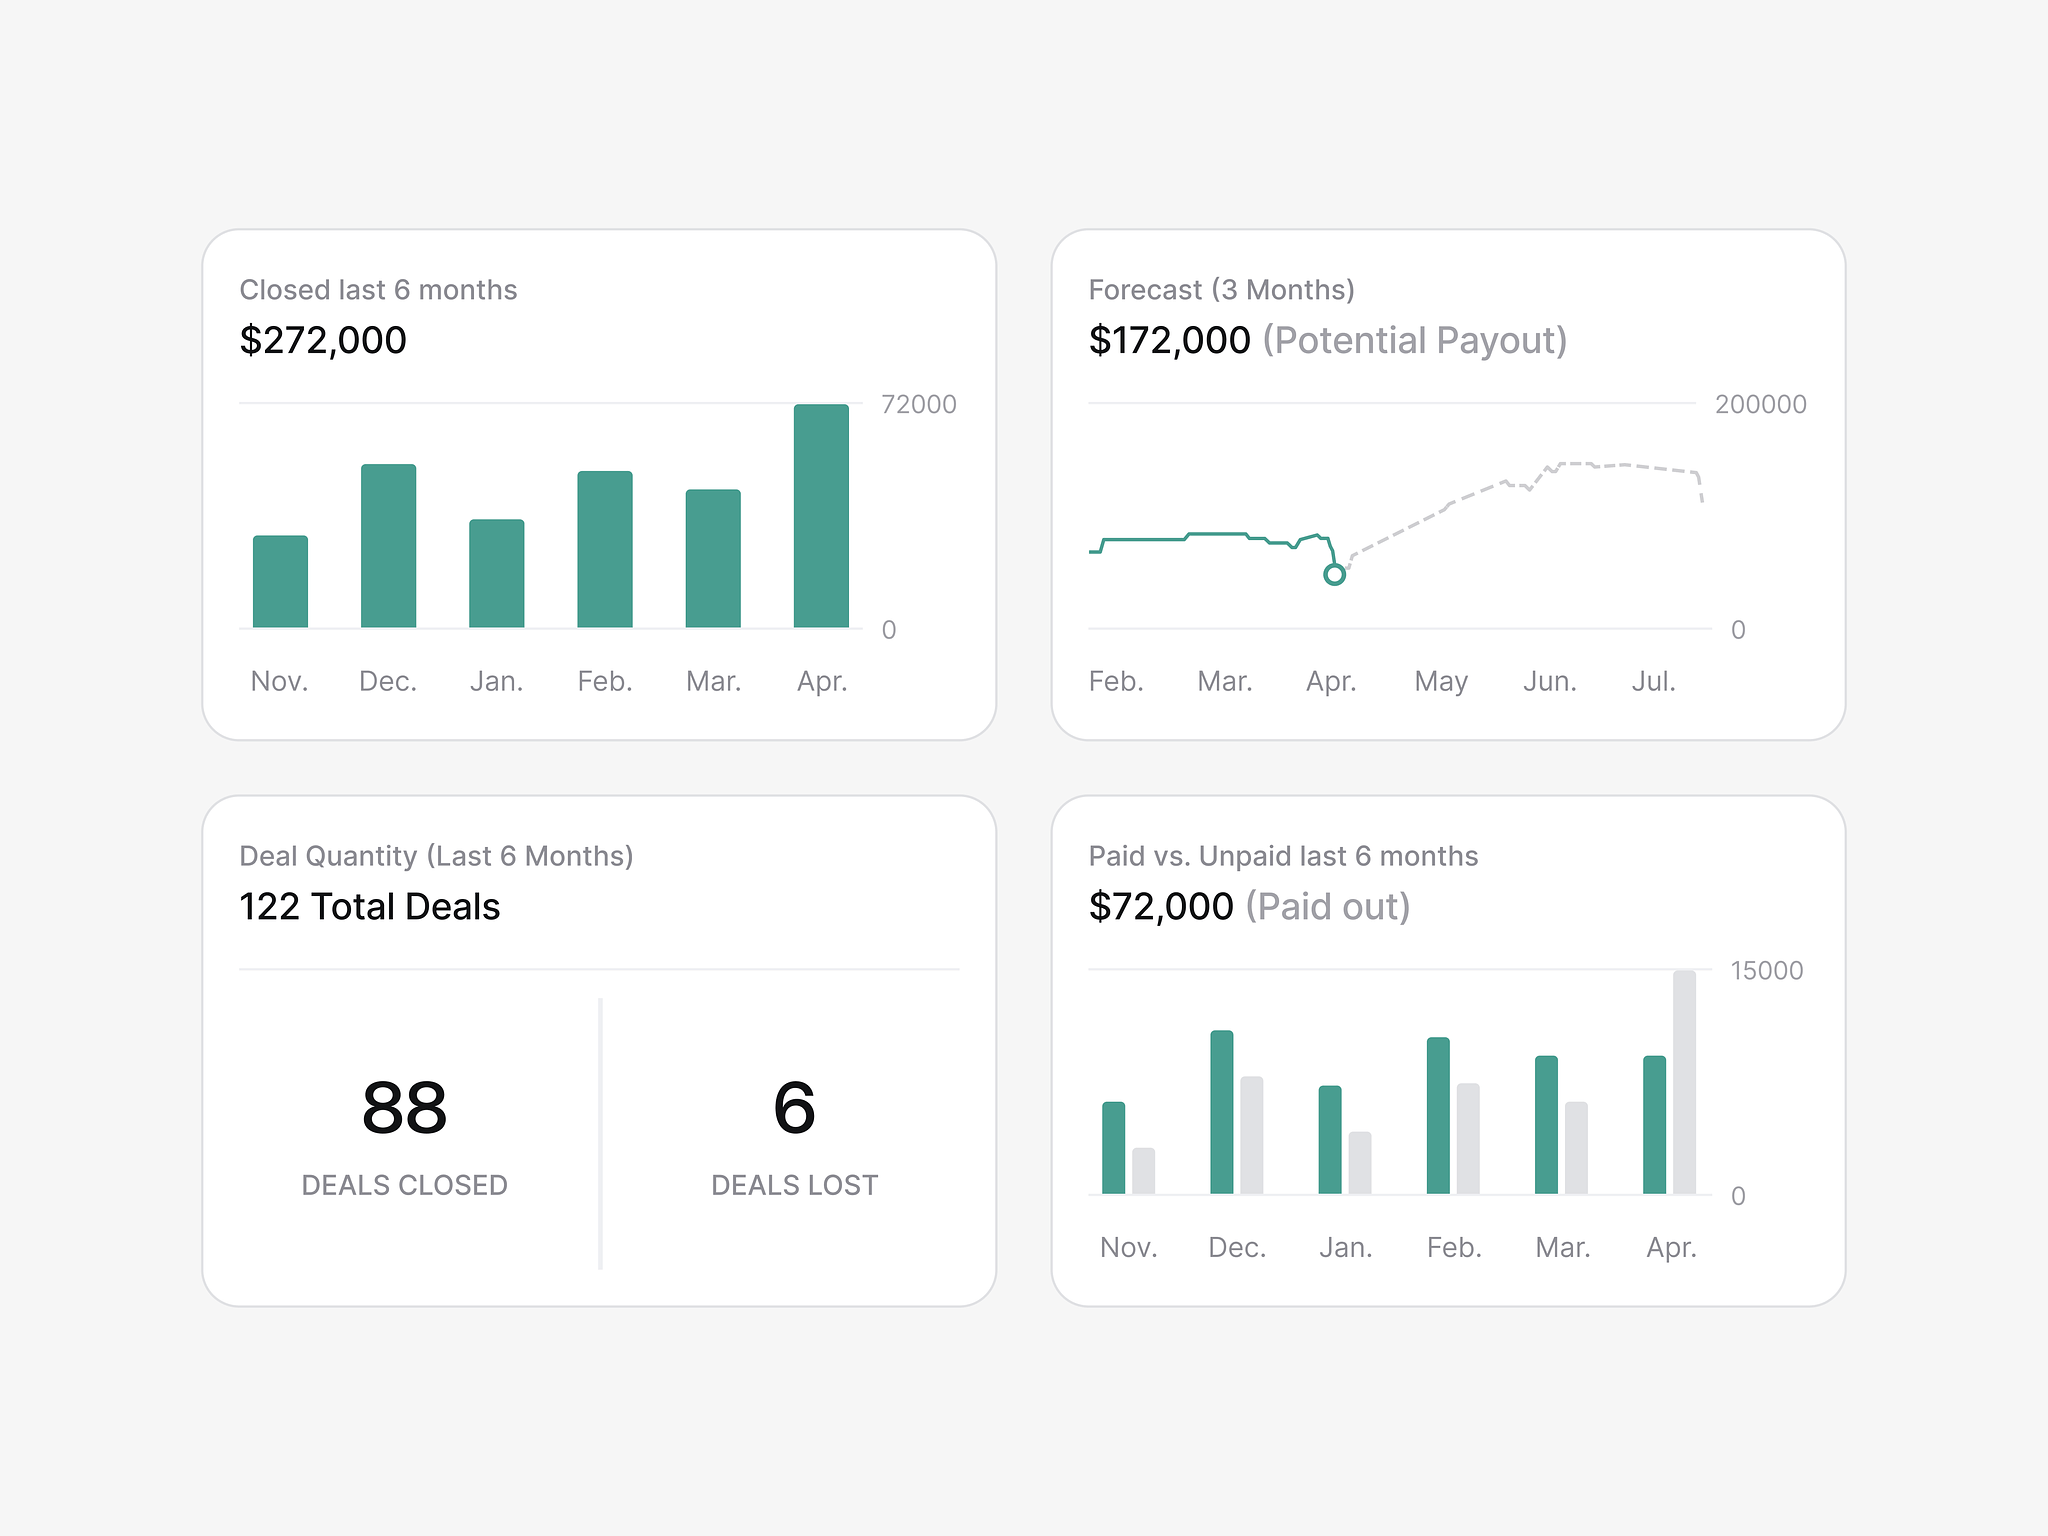Viewport: 2048px width, 1536px height.
Task: Click the '$72,000' paid out value
Action: [x=1161, y=907]
